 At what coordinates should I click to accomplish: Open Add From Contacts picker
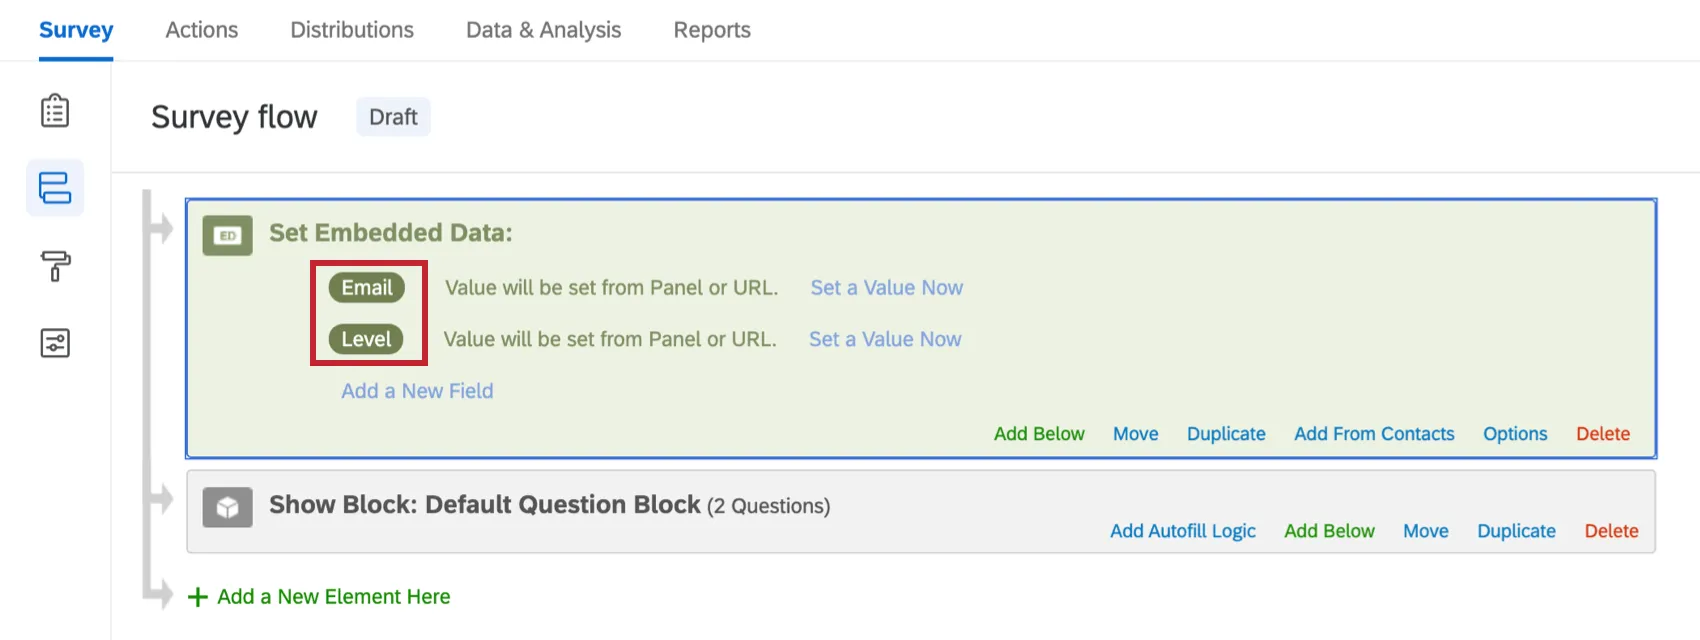pyautogui.click(x=1373, y=433)
